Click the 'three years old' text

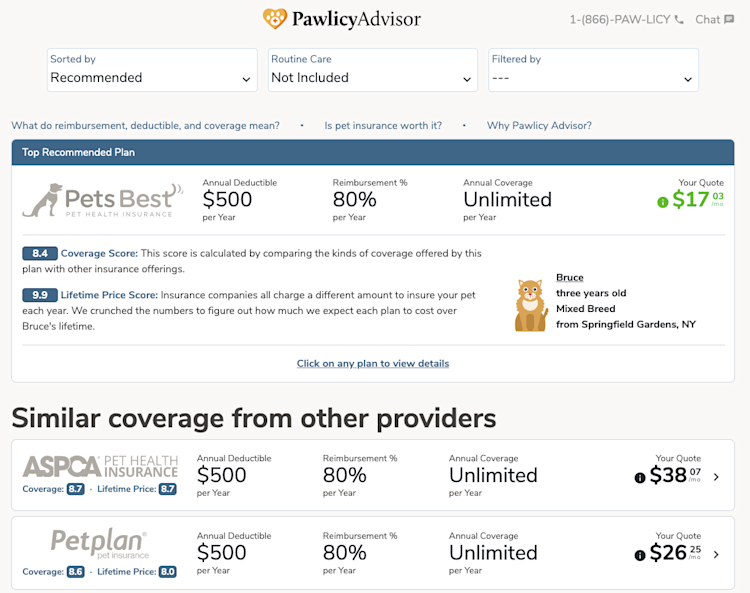pyautogui.click(x=591, y=293)
